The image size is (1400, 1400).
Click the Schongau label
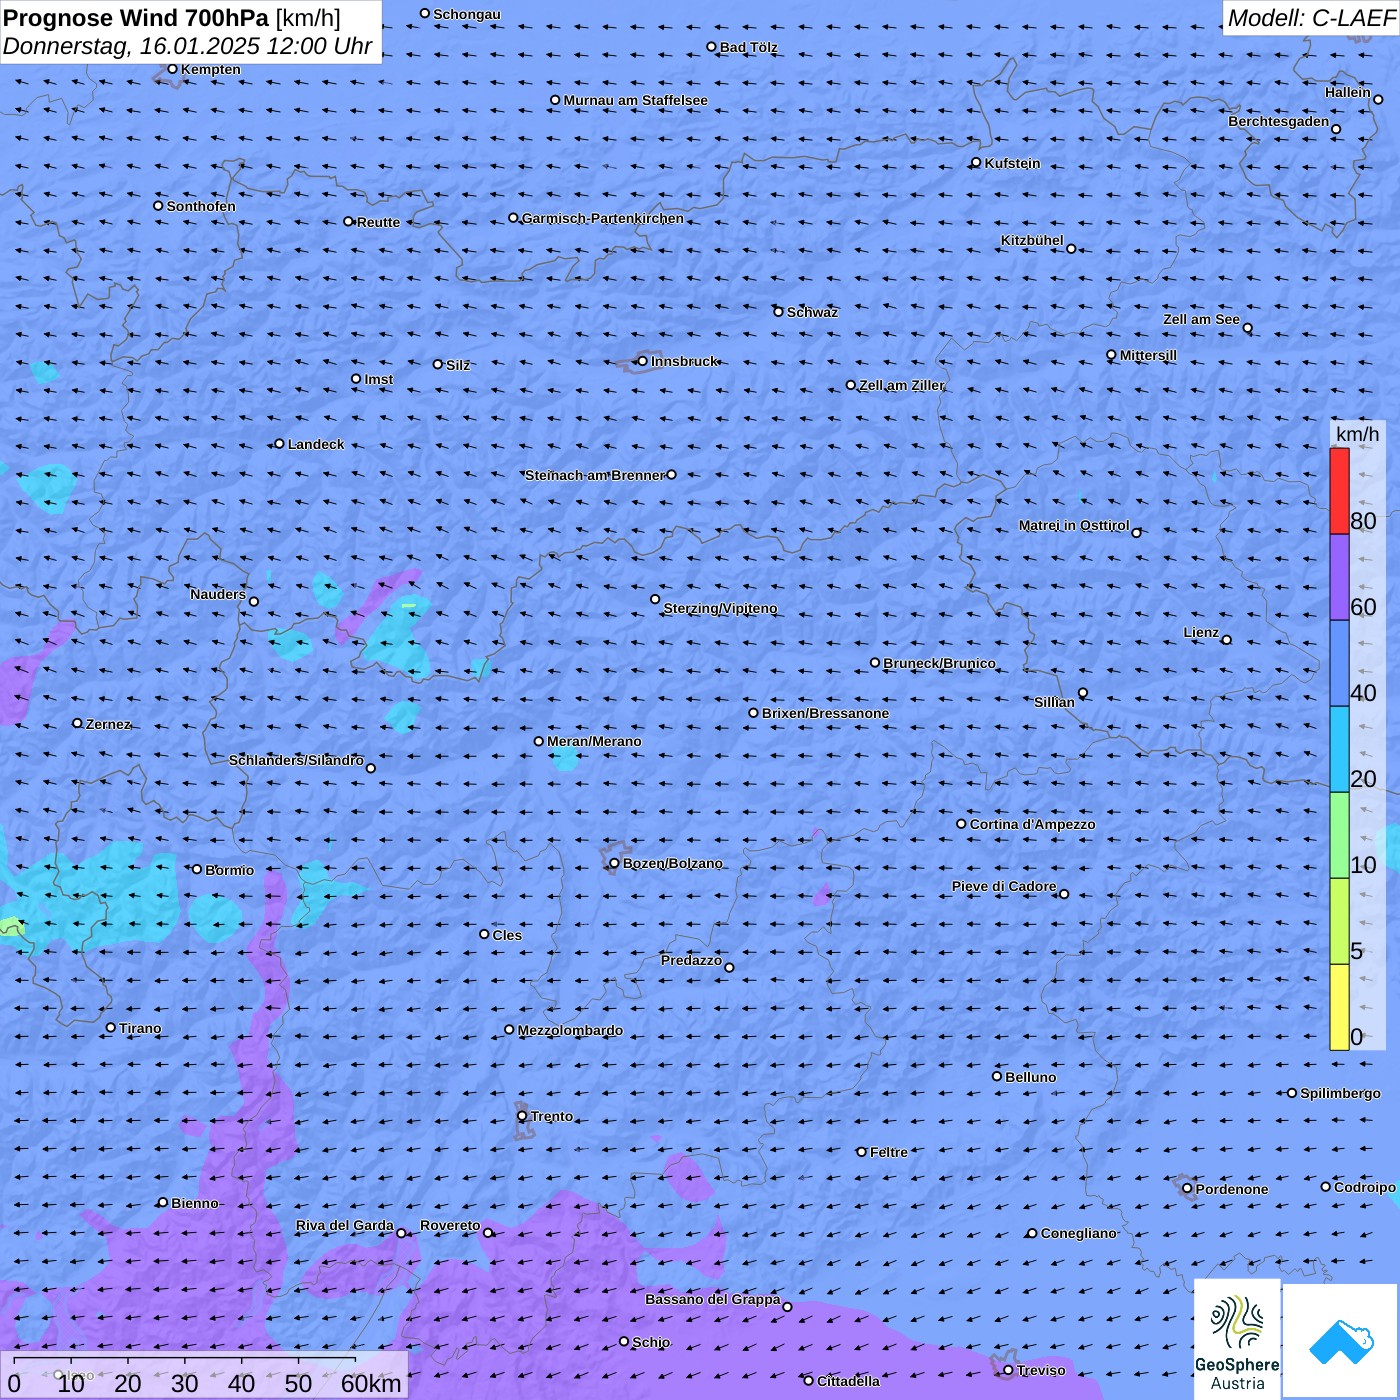pos(467,14)
